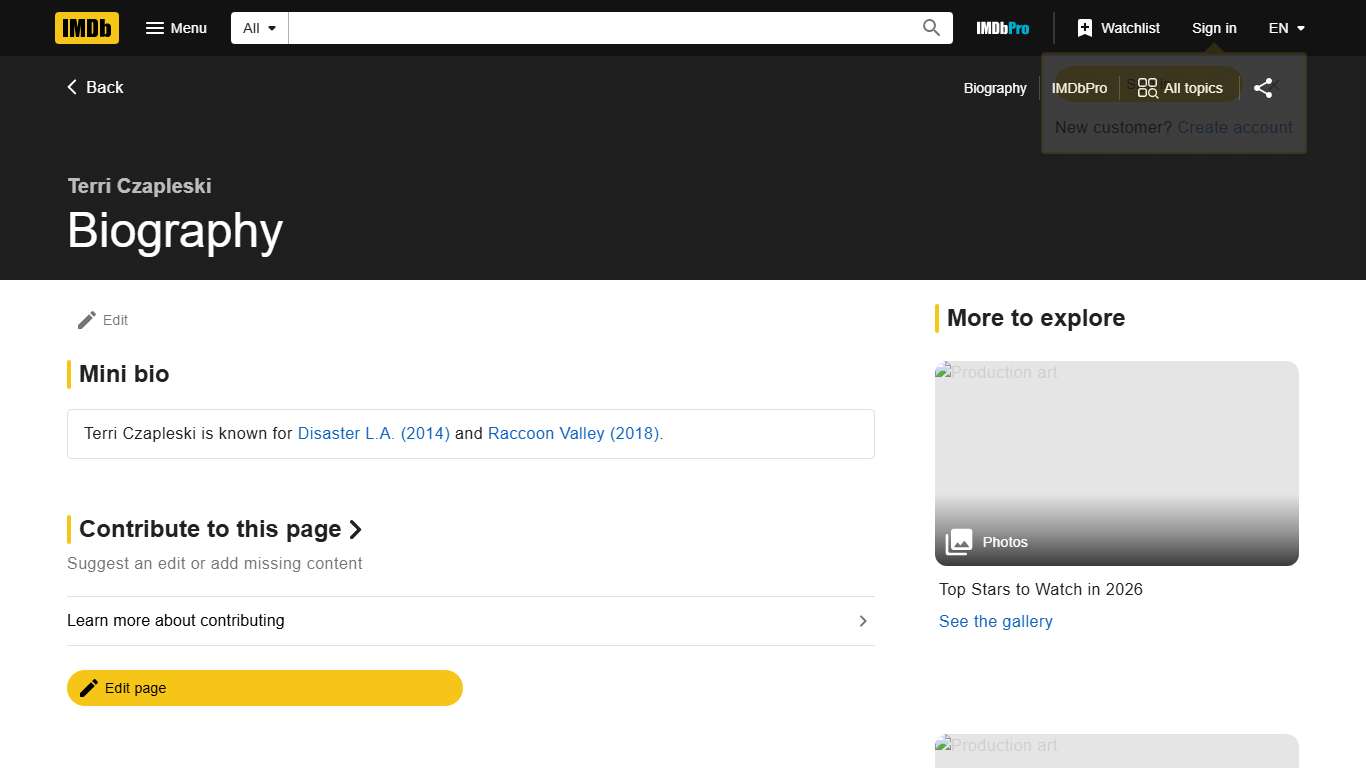The width and height of the screenshot is (1366, 768).
Task: Open All topics grid icon
Action: [1148, 88]
